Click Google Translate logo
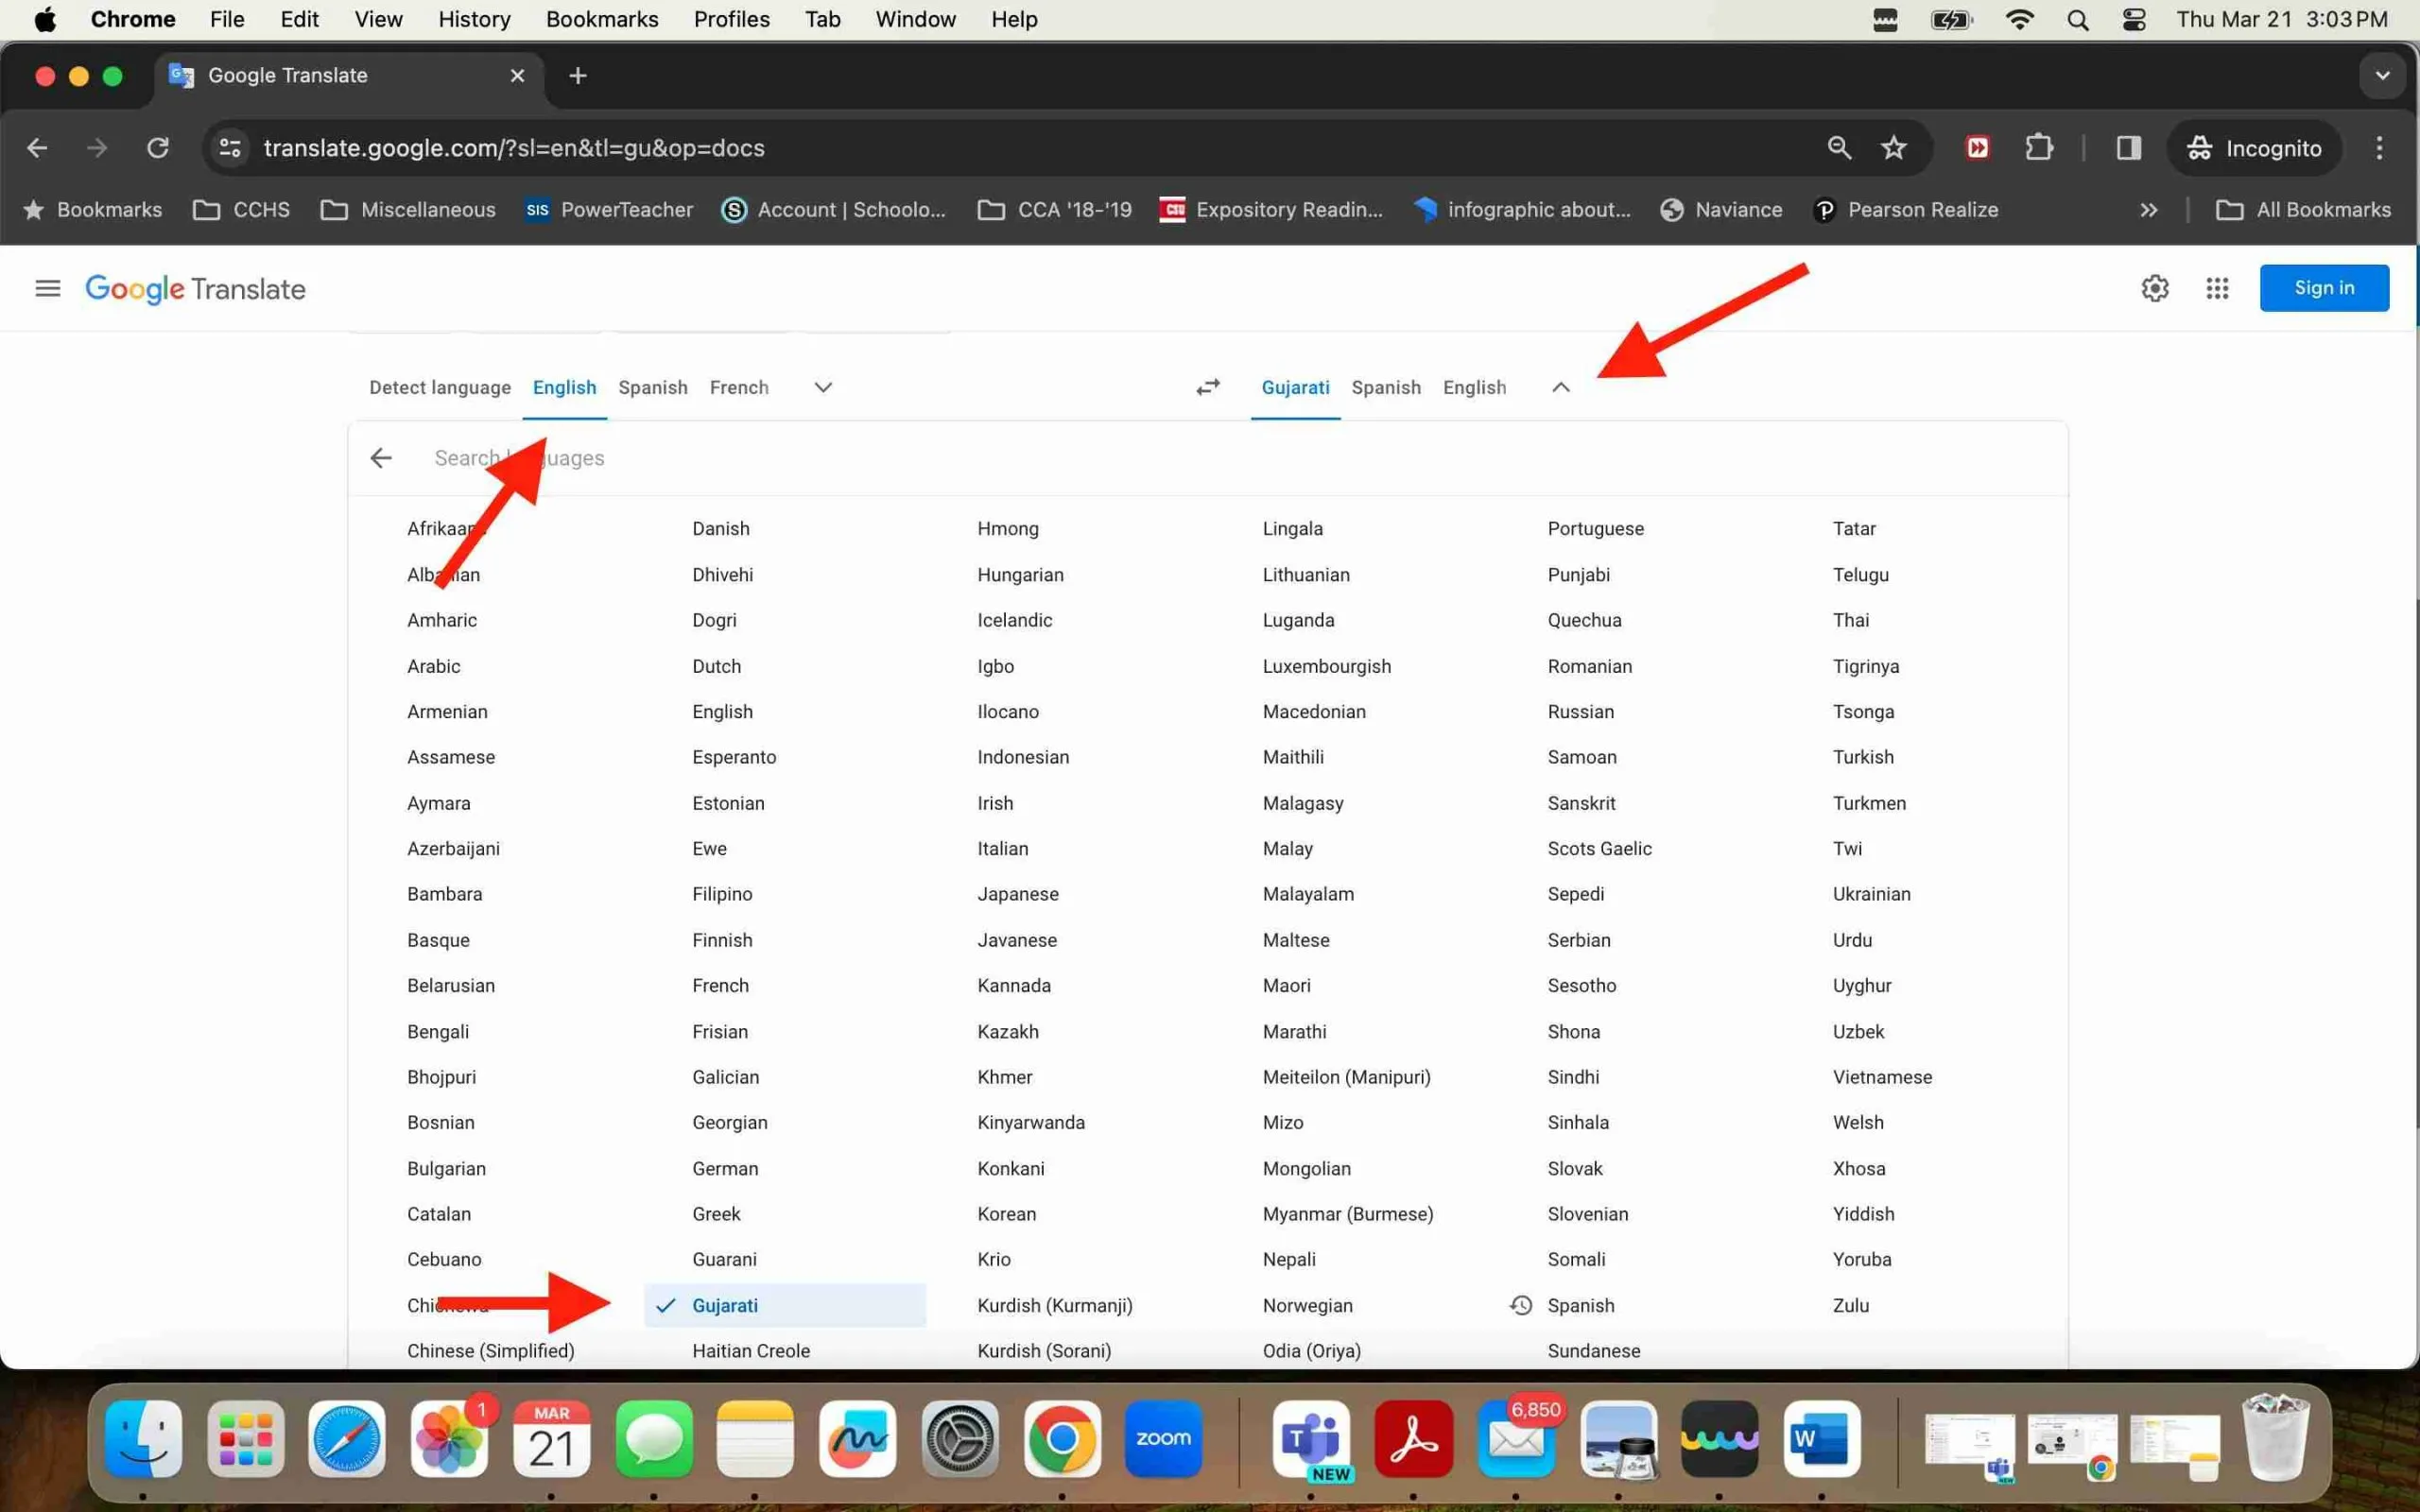 click(x=195, y=289)
